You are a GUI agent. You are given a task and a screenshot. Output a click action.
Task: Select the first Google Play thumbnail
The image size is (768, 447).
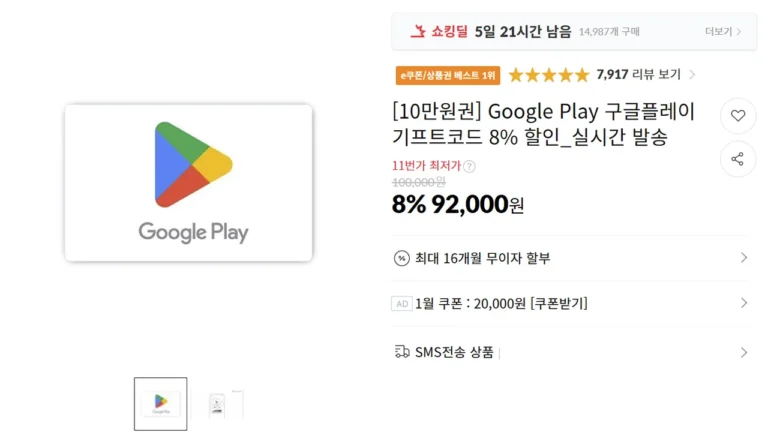[x=161, y=403]
